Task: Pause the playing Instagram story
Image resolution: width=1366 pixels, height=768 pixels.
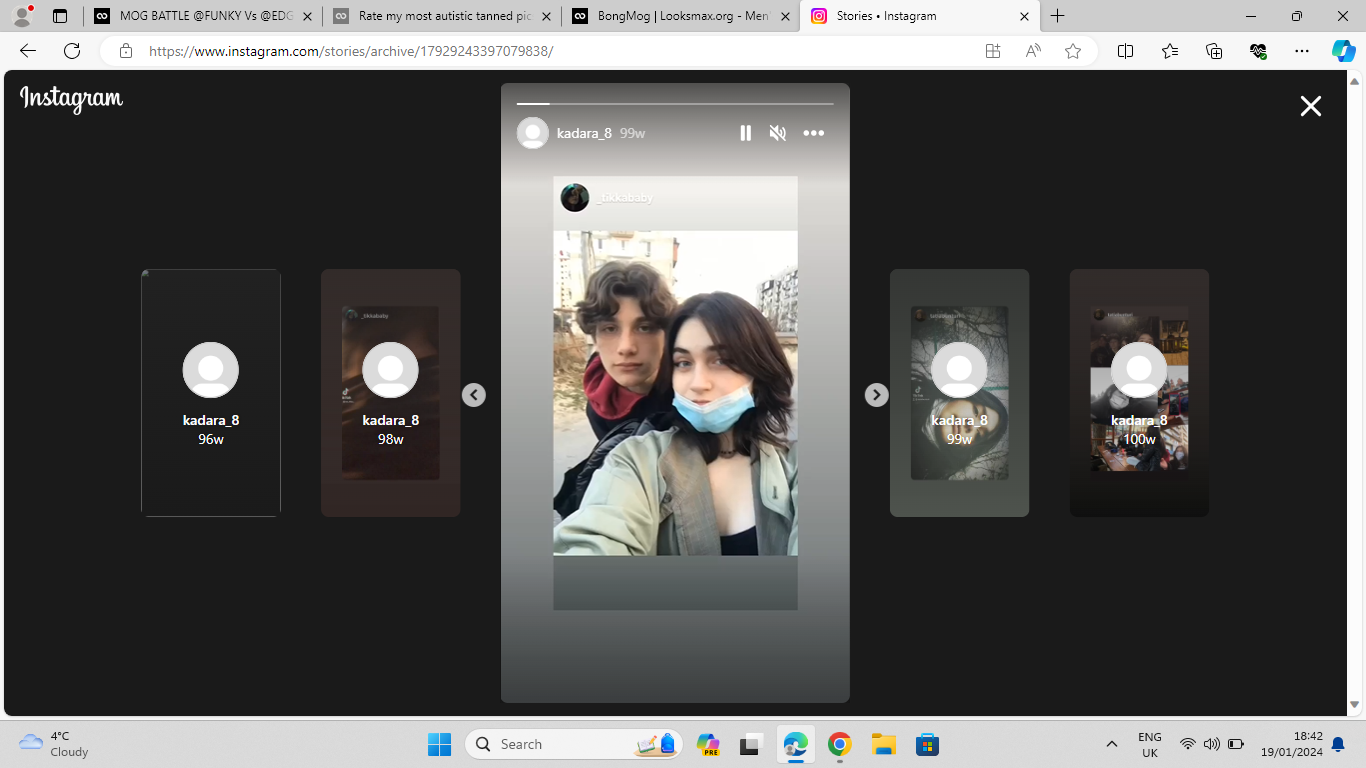Action: tap(745, 133)
